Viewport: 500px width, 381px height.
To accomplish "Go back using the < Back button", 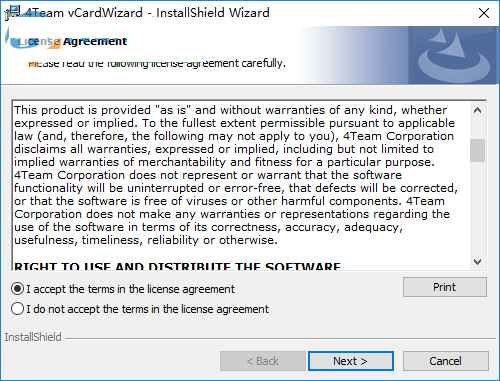I will [x=263, y=361].
